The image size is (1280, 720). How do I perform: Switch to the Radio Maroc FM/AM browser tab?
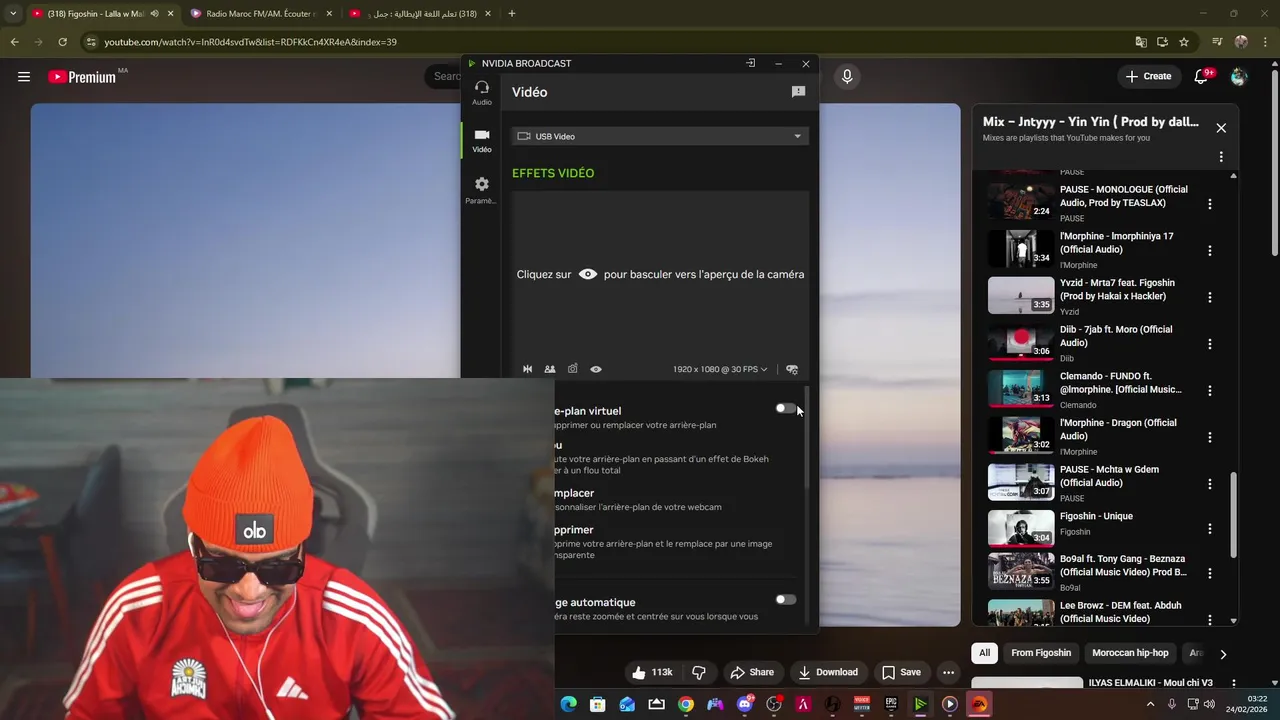(261, 14)
